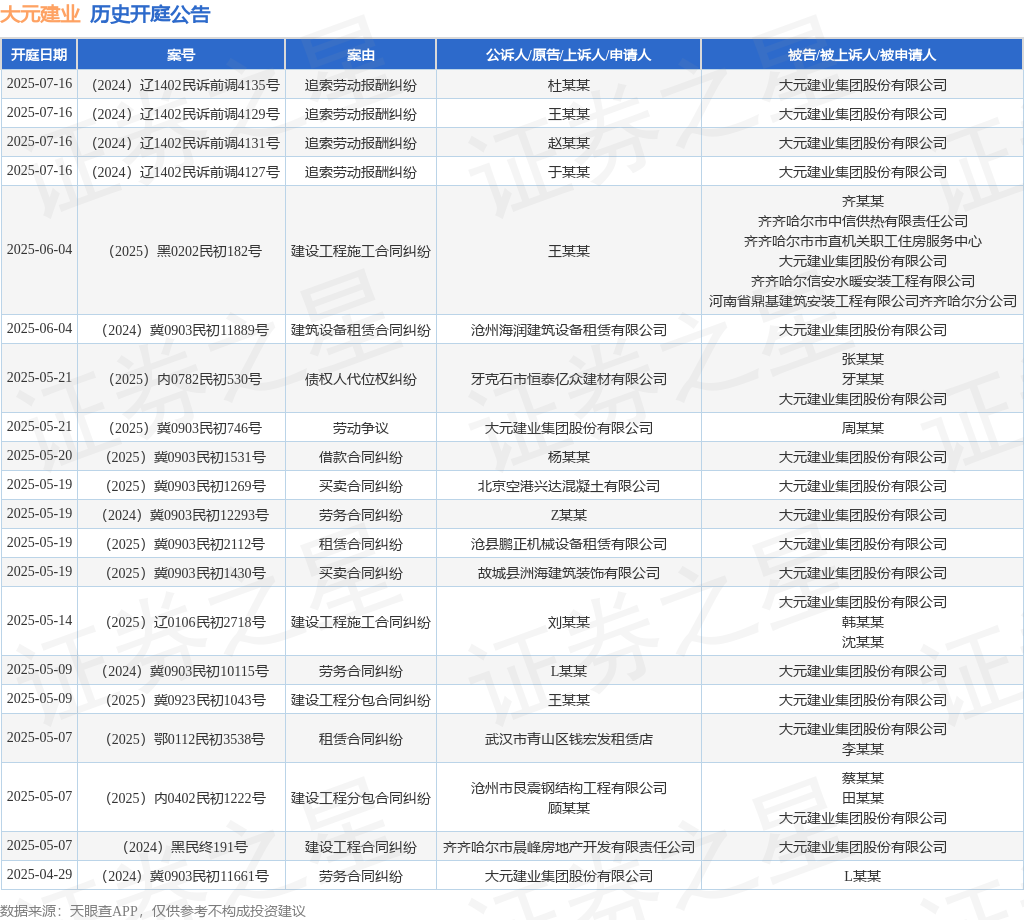Click case number (2024)冀0903民初11661号

pos(185,876)
